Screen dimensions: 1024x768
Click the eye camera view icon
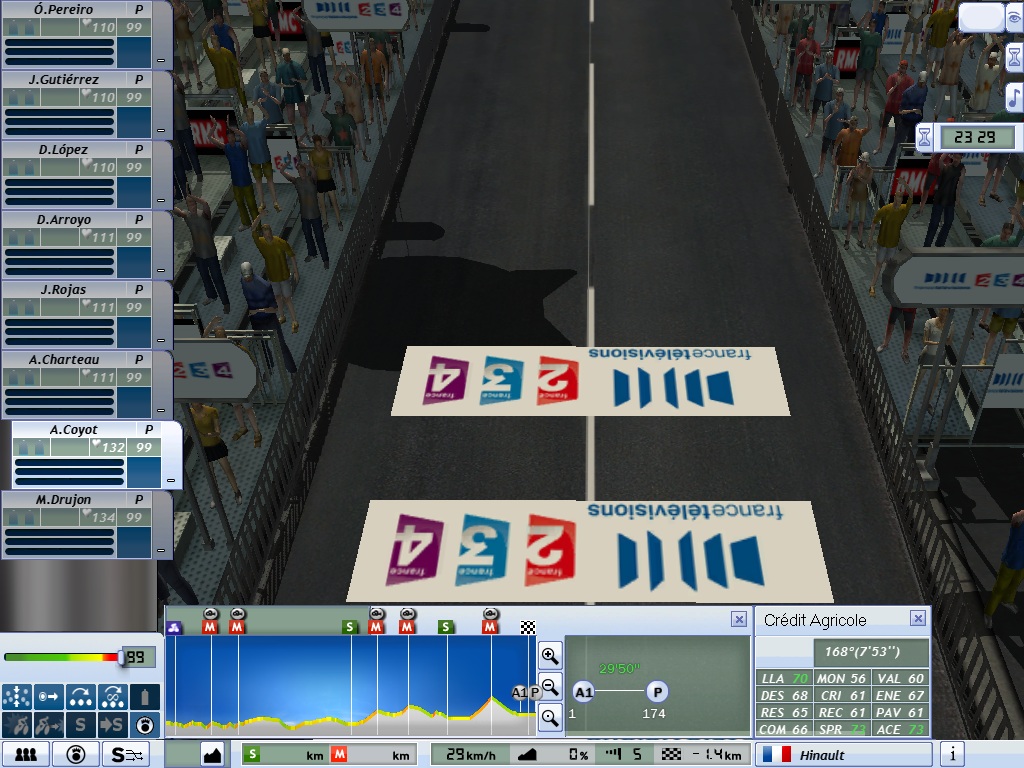coord(1014,18)
